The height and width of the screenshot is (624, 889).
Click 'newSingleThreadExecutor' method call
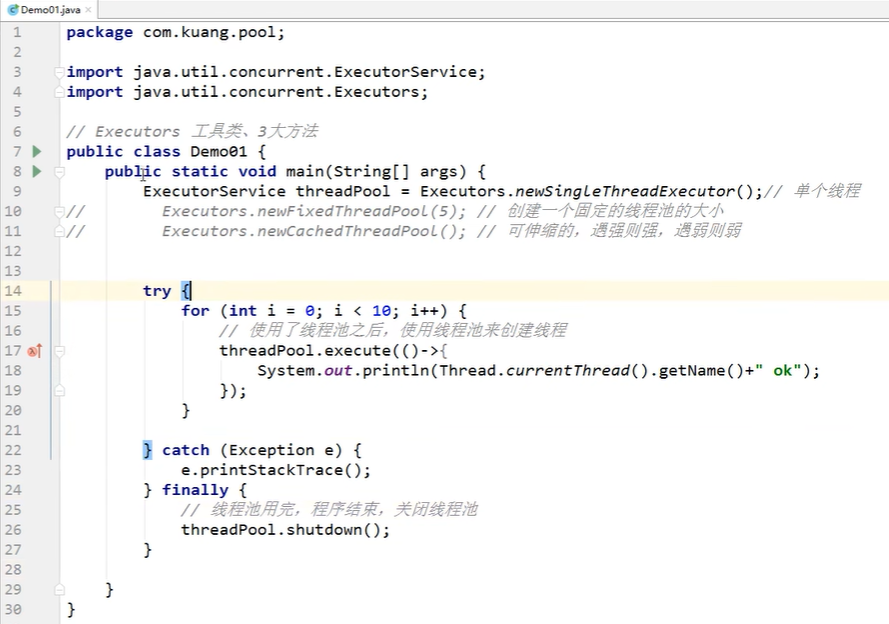point(625,192)
